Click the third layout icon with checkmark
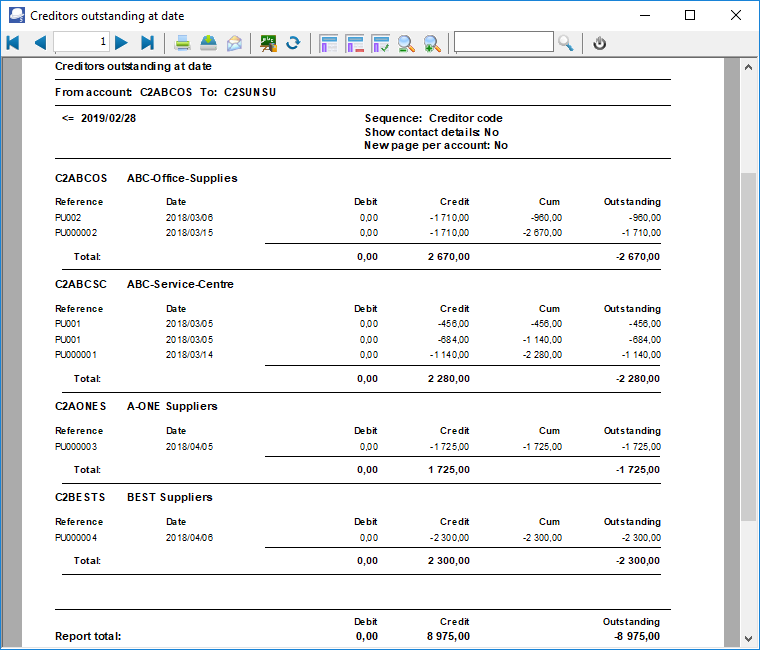 380,43
